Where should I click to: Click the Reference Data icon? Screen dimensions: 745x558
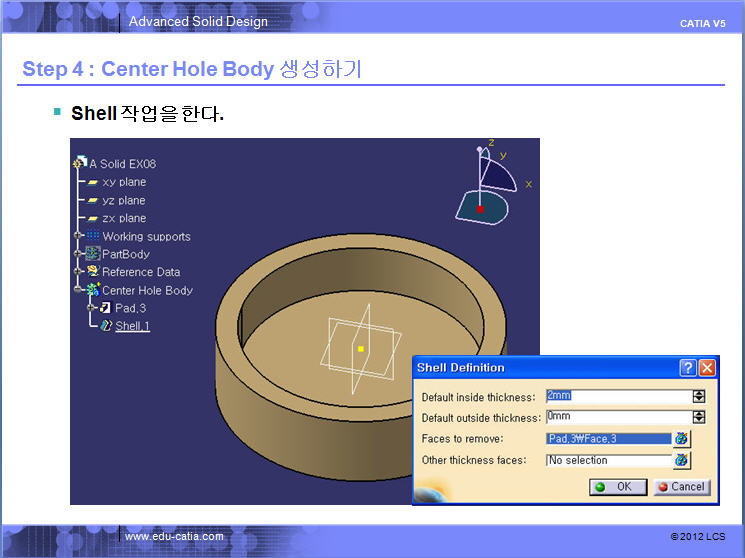[93, 272]
